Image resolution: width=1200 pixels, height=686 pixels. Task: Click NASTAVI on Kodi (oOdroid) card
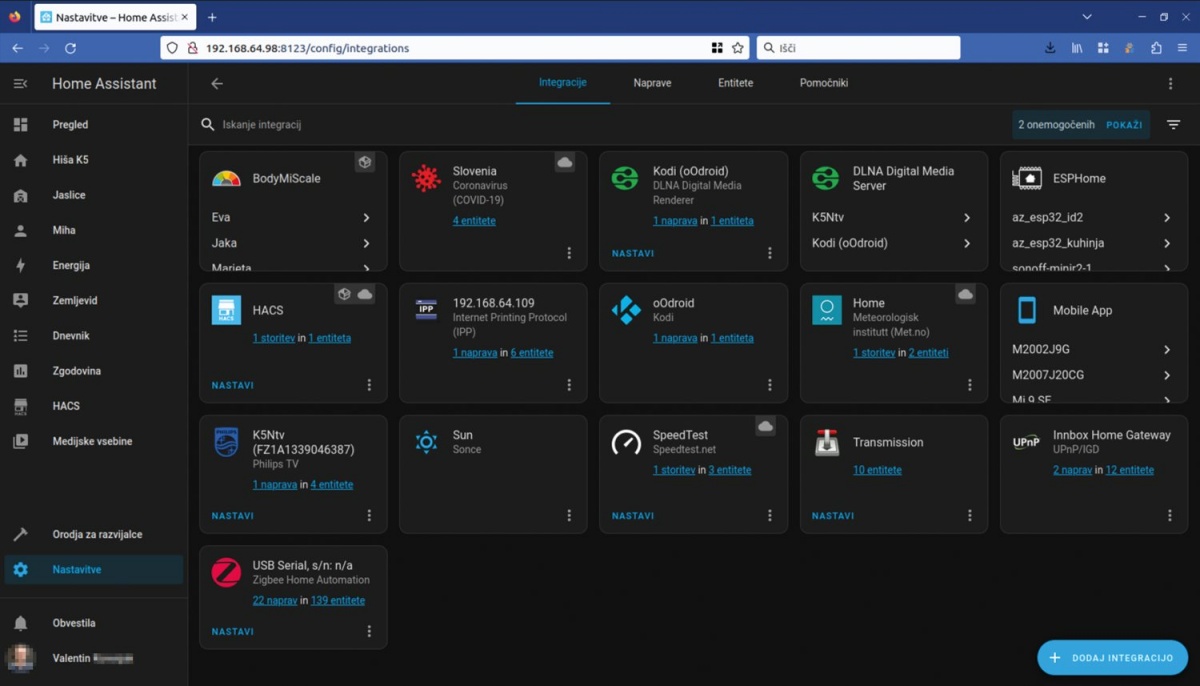click(x=633, y=254)
